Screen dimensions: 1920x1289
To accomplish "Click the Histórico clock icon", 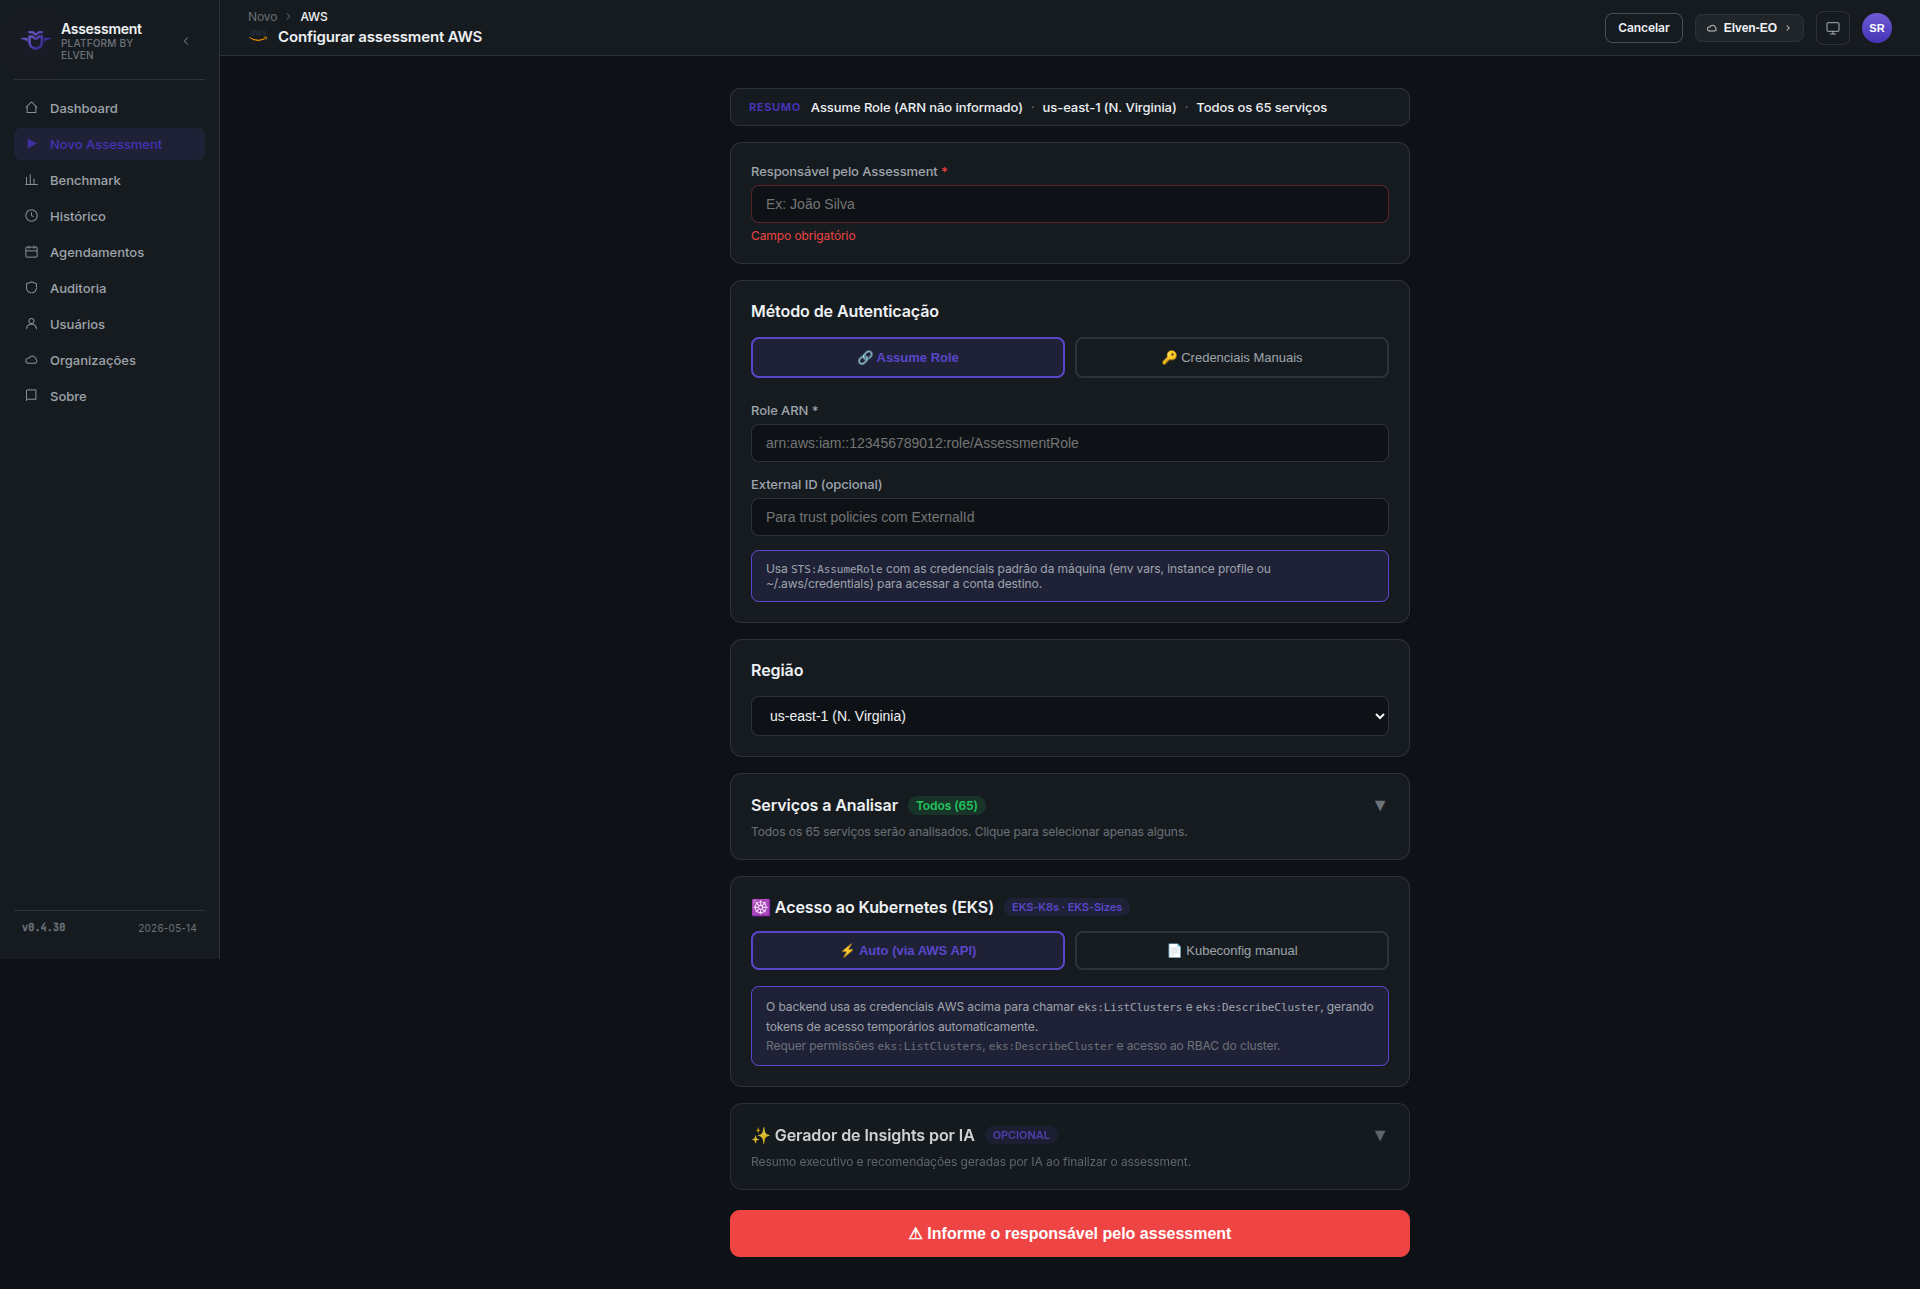I will [x=31, y=216].
